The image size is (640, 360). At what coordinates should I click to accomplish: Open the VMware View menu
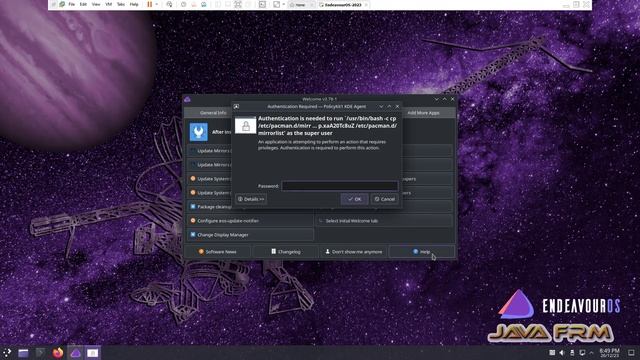point(96,4)
